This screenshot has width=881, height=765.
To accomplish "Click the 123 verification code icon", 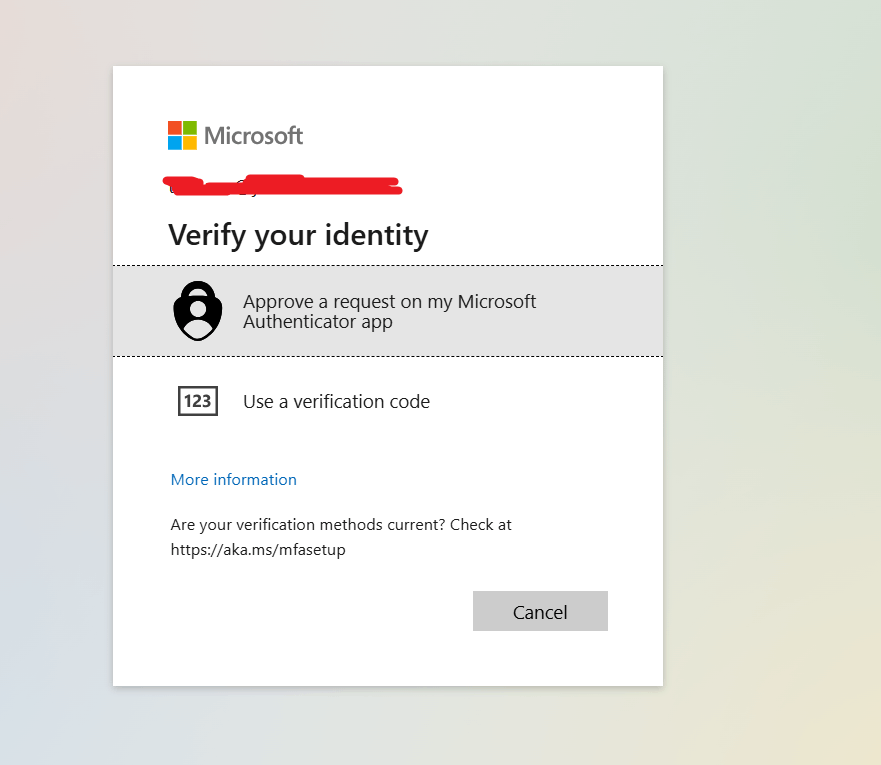I will click(198, 401).
